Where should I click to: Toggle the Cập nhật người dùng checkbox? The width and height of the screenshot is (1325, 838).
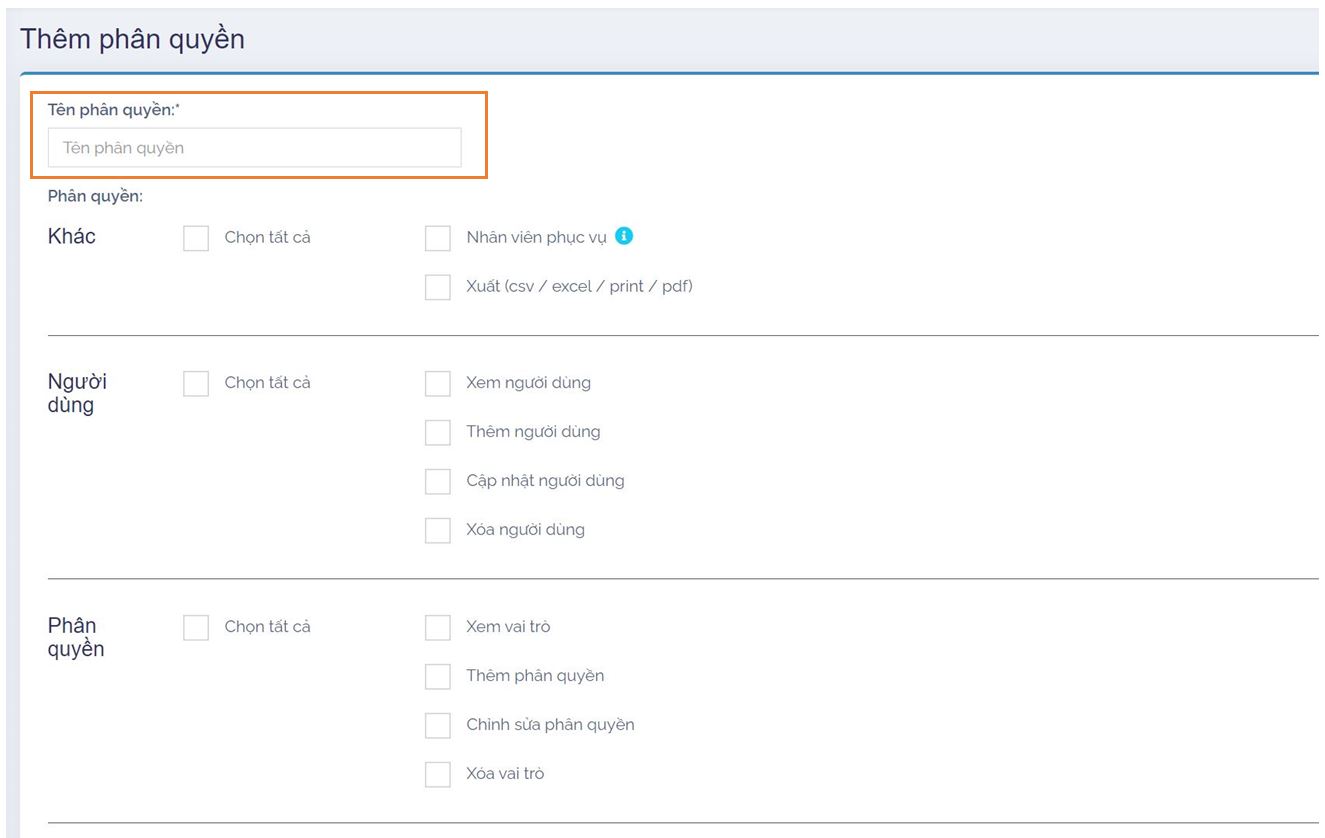438,481
